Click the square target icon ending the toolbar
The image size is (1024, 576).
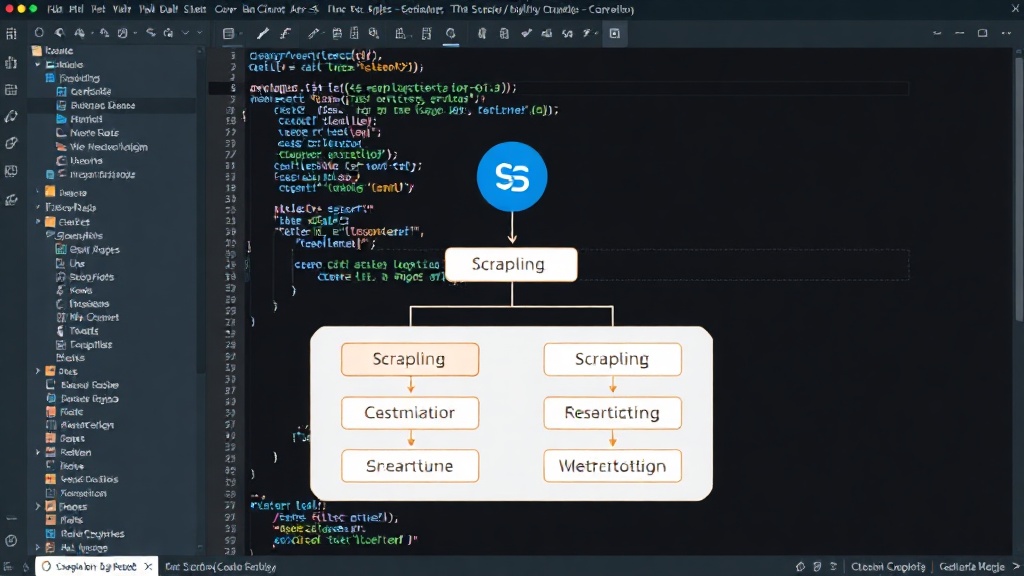pos(615,33)
